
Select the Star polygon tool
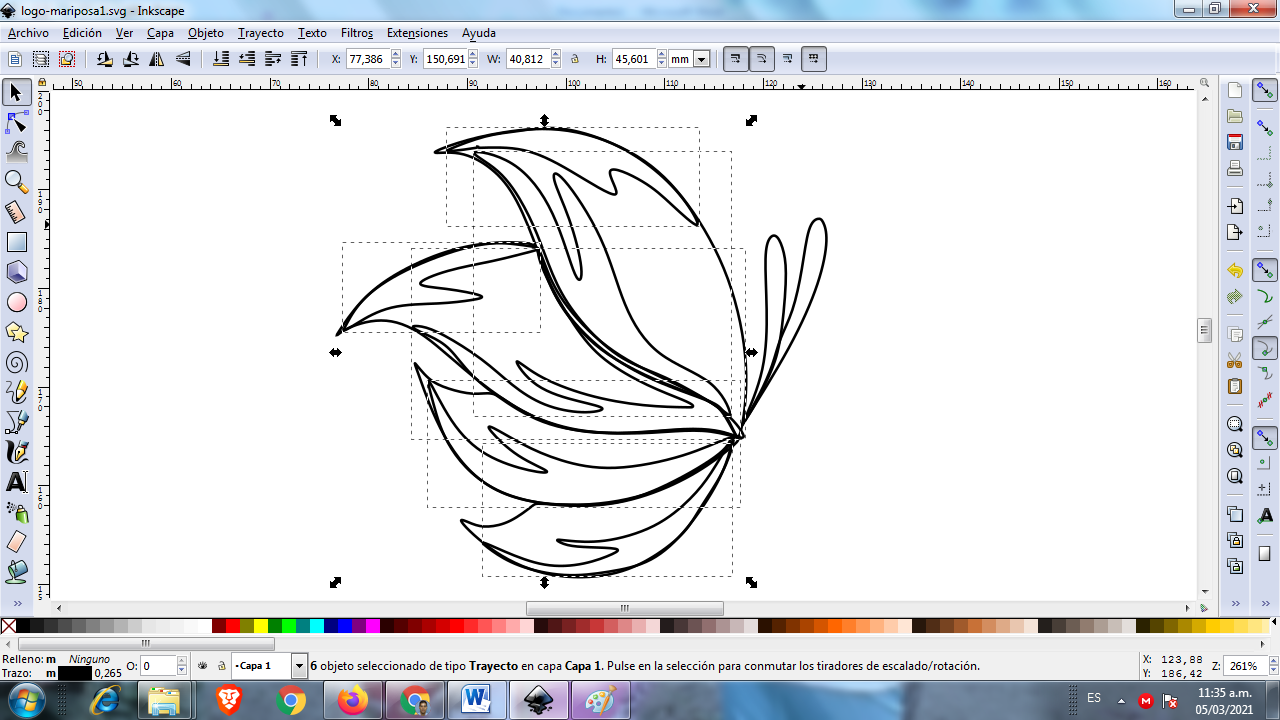16,332
